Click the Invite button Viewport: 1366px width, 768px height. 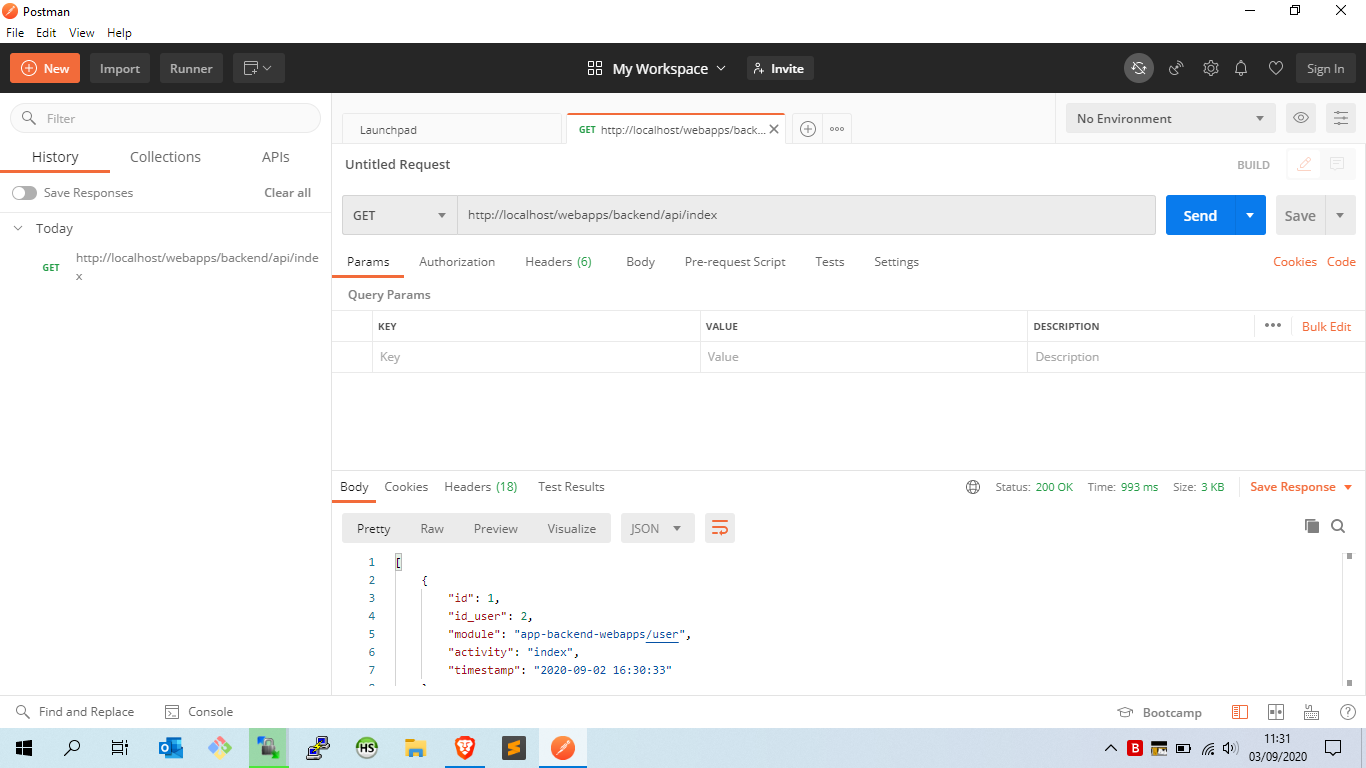[x=780, y=68]
